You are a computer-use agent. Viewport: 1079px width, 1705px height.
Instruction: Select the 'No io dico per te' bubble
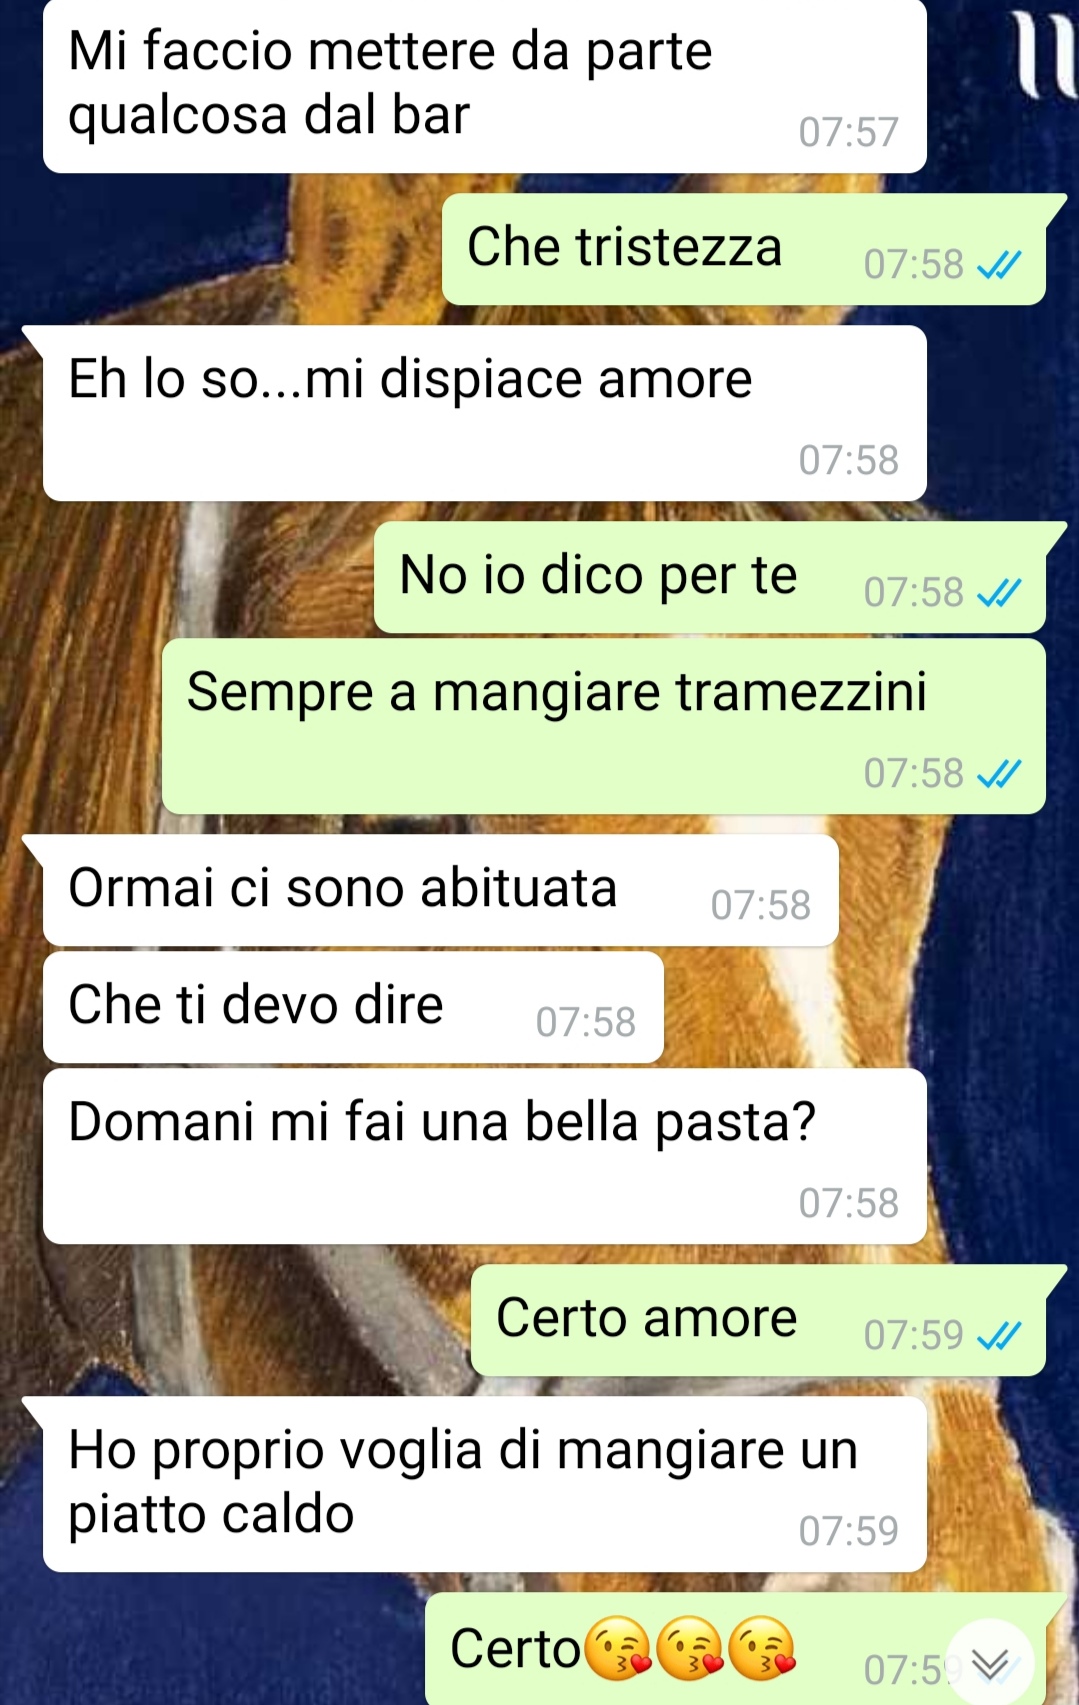tap(710, 577)
